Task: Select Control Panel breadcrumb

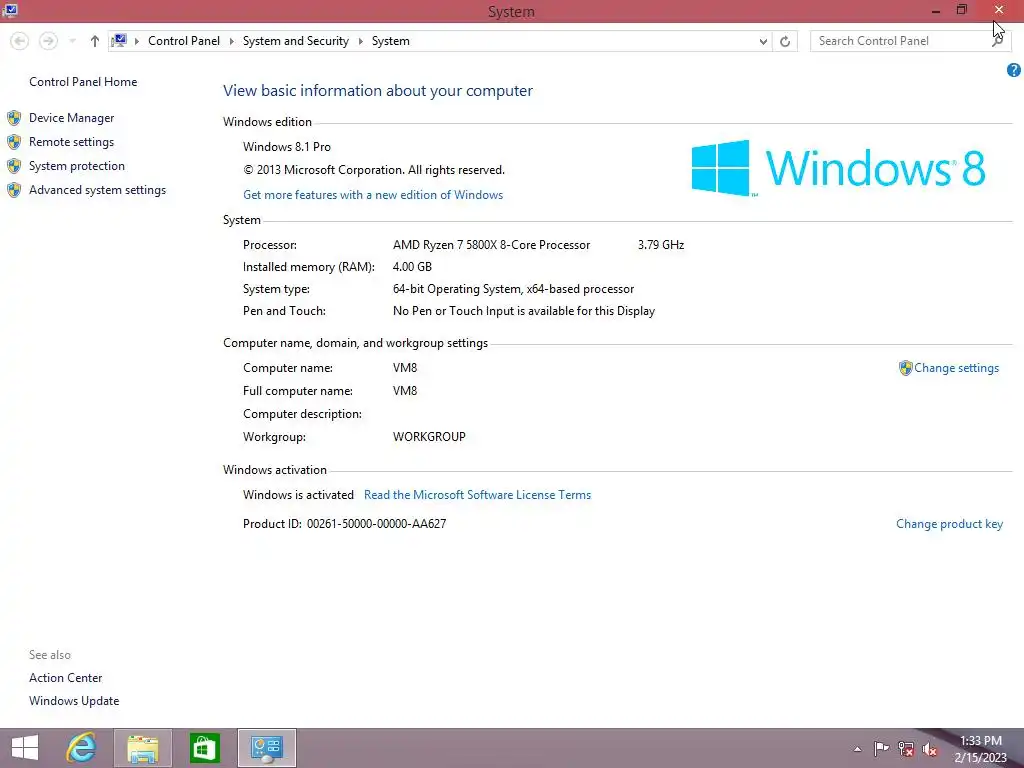Action: tap(184, 40)
